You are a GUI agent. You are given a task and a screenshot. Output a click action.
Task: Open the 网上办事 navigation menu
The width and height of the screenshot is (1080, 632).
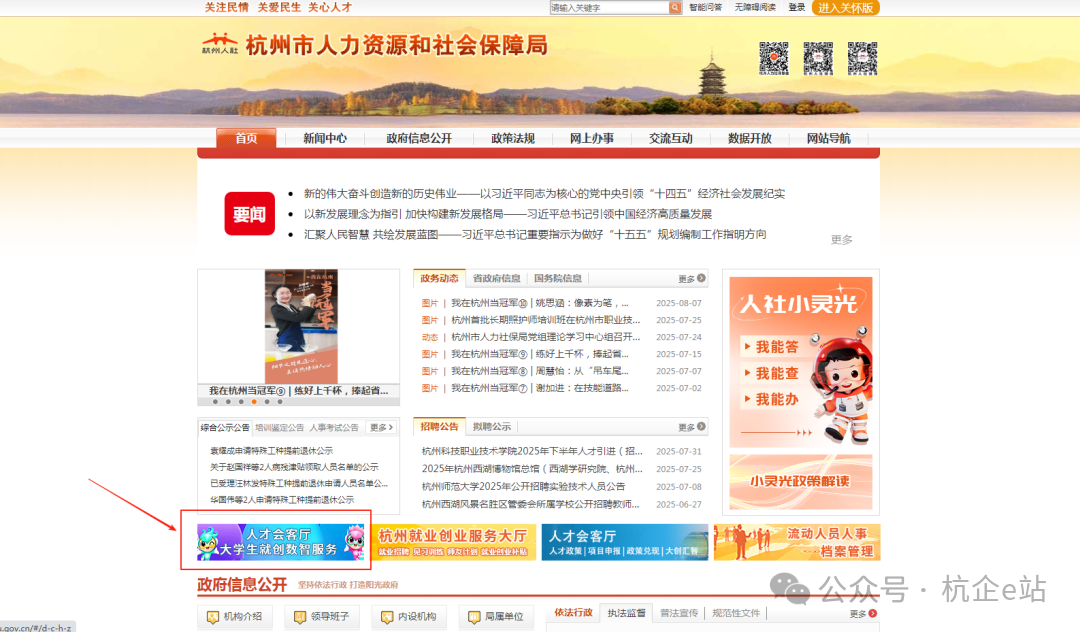pos(592,139)
